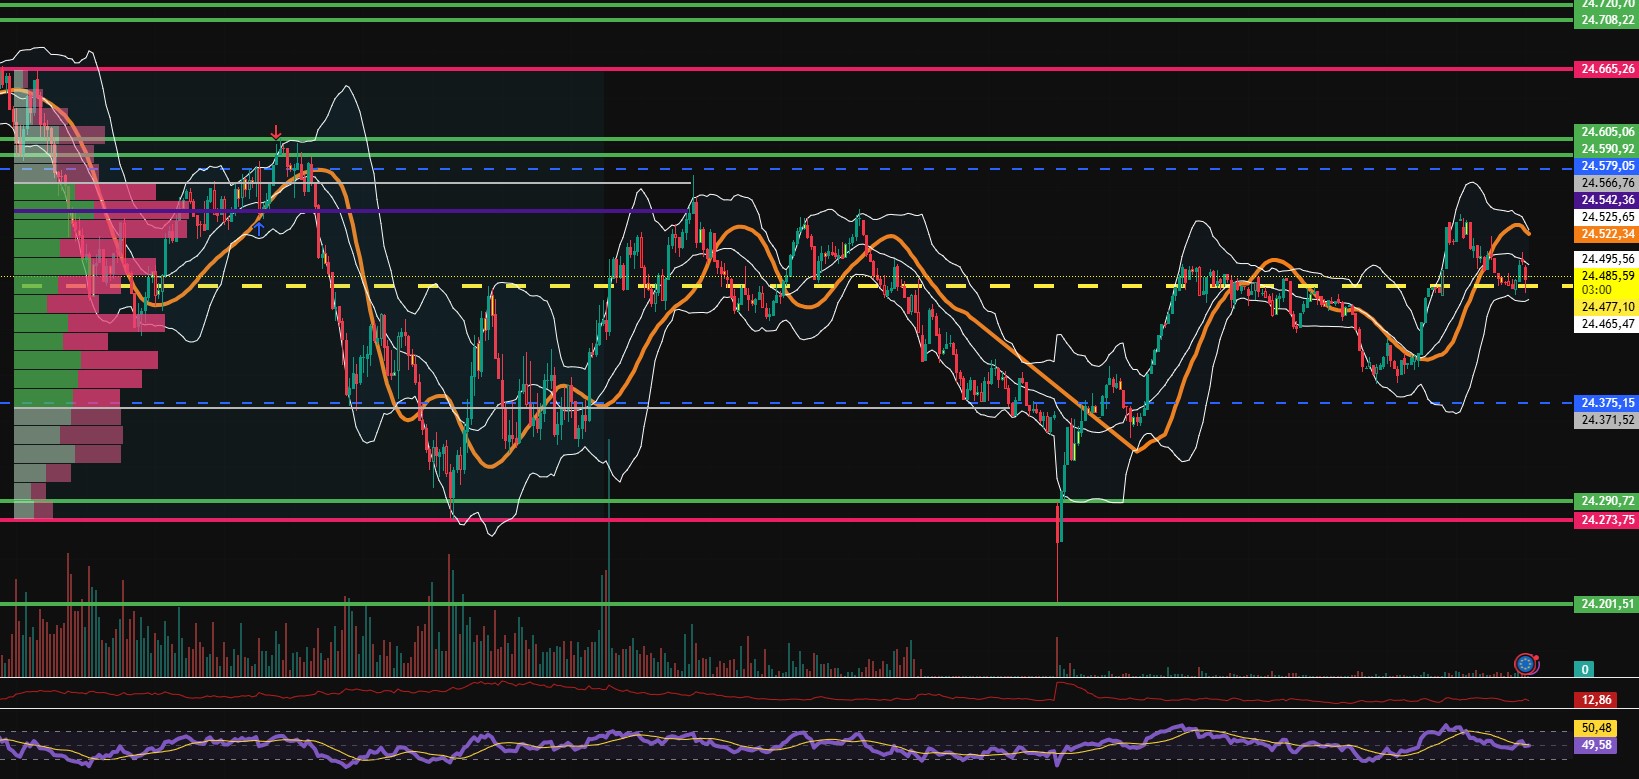The image size is (1639, 779).
Task: Select the pink 24.665,26 price label
Action: pos(1606,69)
